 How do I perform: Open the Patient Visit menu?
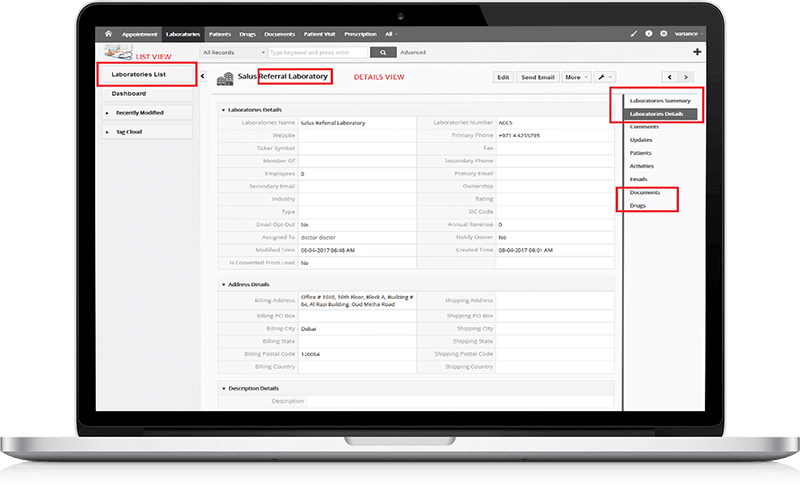[x=319, y=34]
